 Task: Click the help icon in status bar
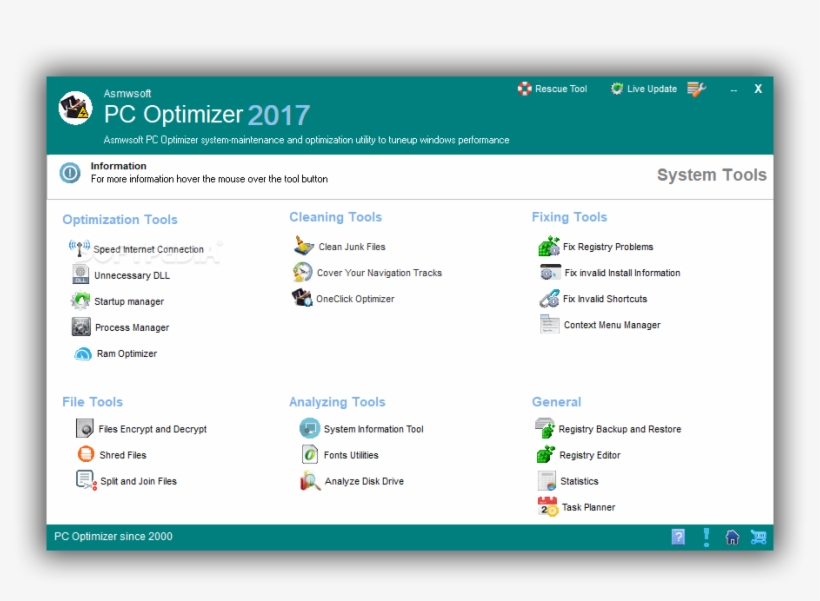pyautogui.click(x=678, y=537)
